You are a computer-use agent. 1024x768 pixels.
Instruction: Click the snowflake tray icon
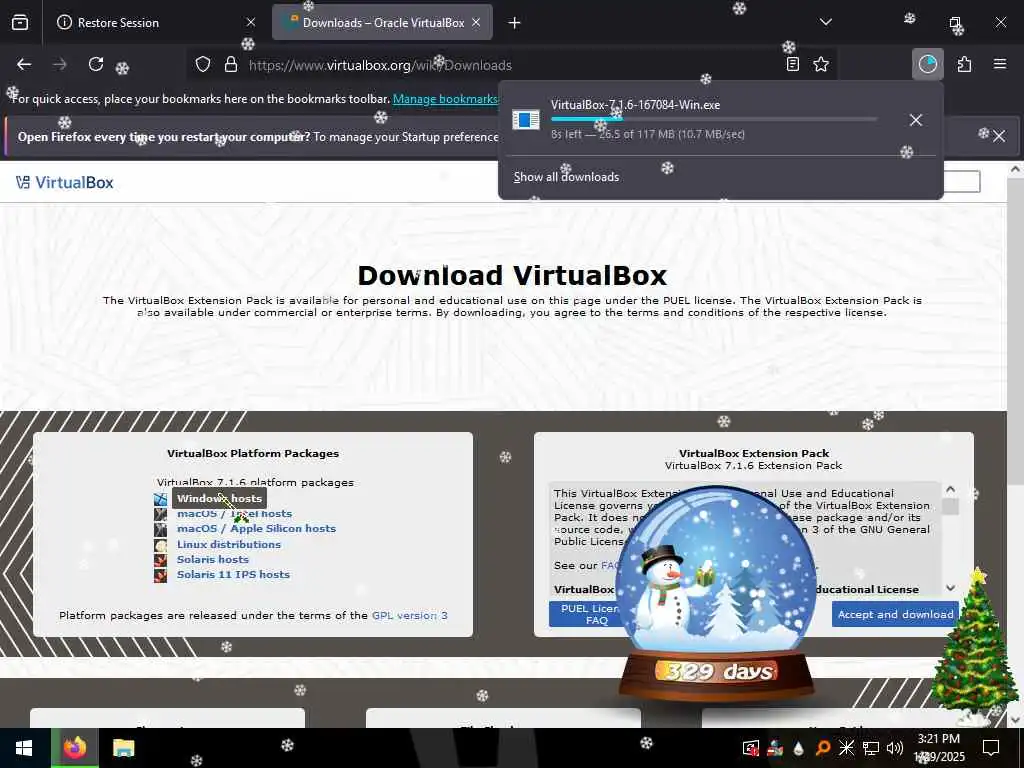846,748
